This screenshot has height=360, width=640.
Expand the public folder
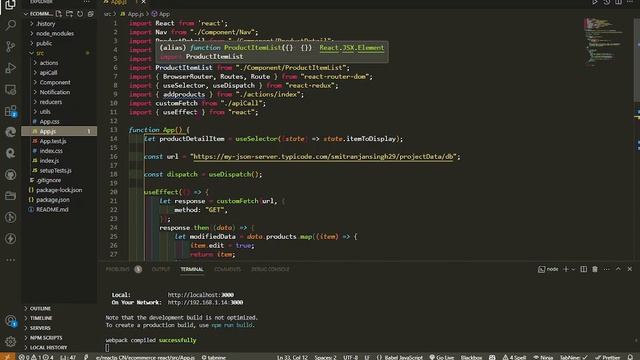coord(44,43)
